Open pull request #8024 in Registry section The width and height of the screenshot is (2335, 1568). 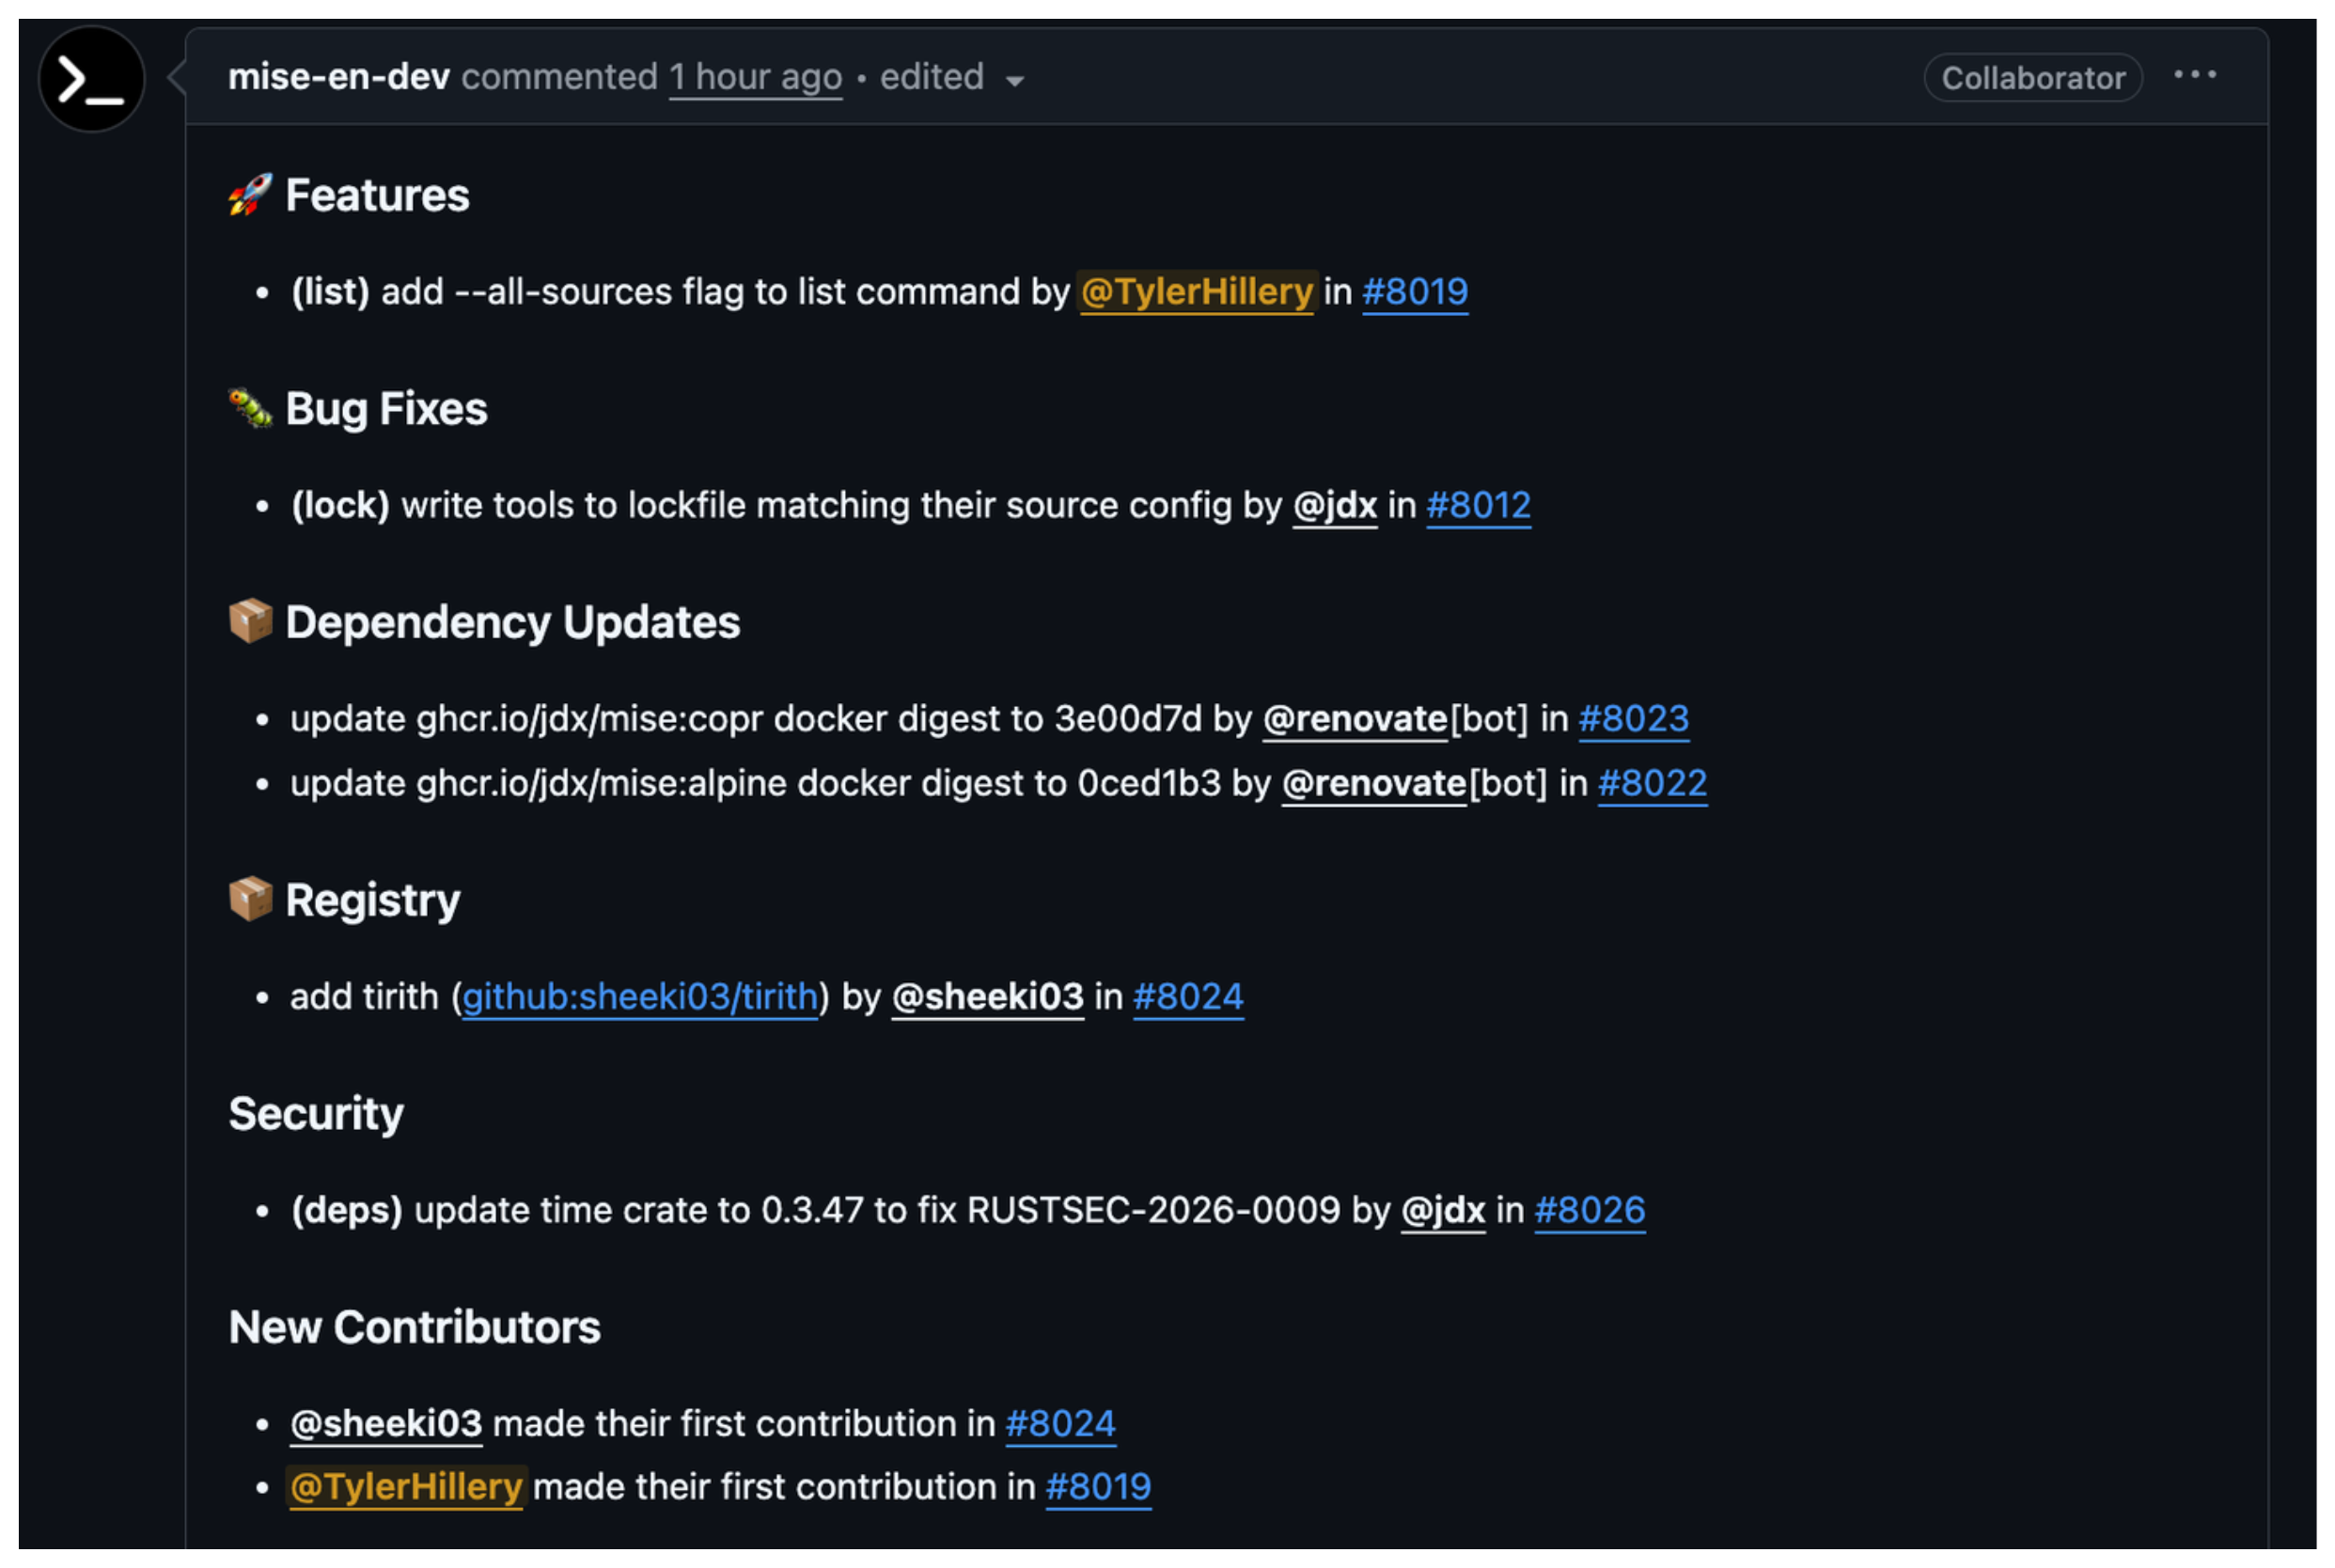(1188, 997)
